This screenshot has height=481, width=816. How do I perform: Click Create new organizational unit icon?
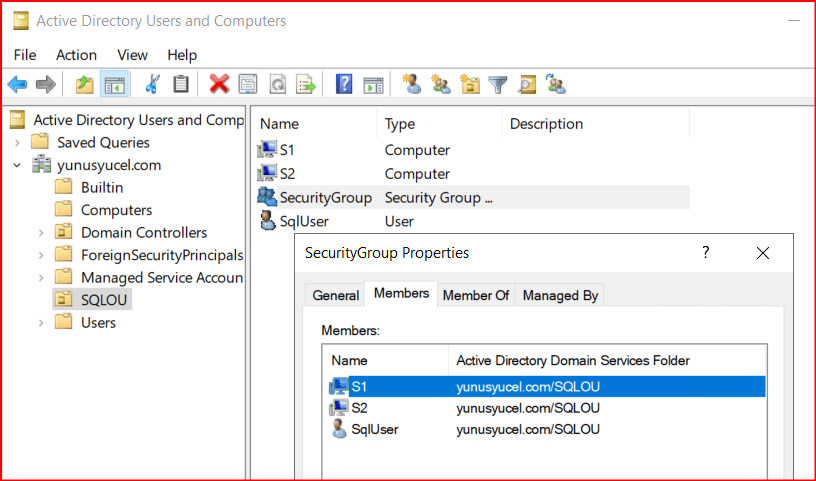point(469,85)
